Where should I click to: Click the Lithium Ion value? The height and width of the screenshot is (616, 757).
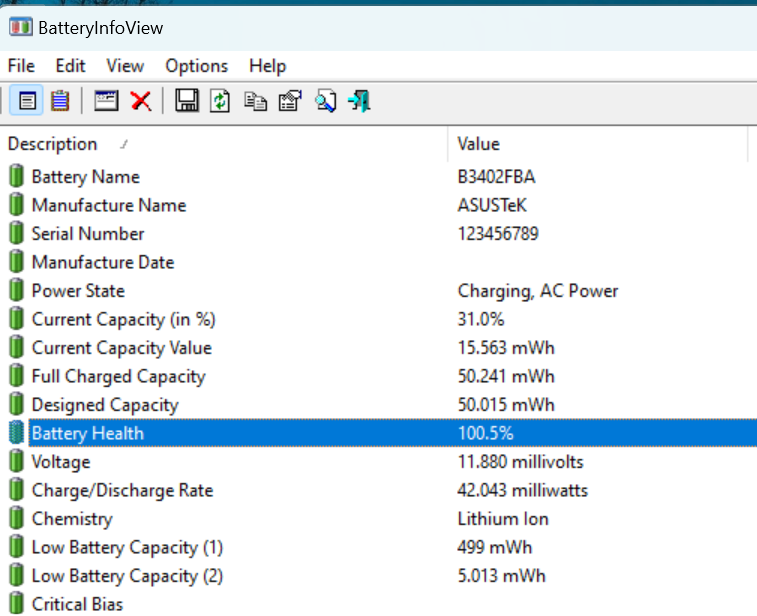(x=503, y=518)
